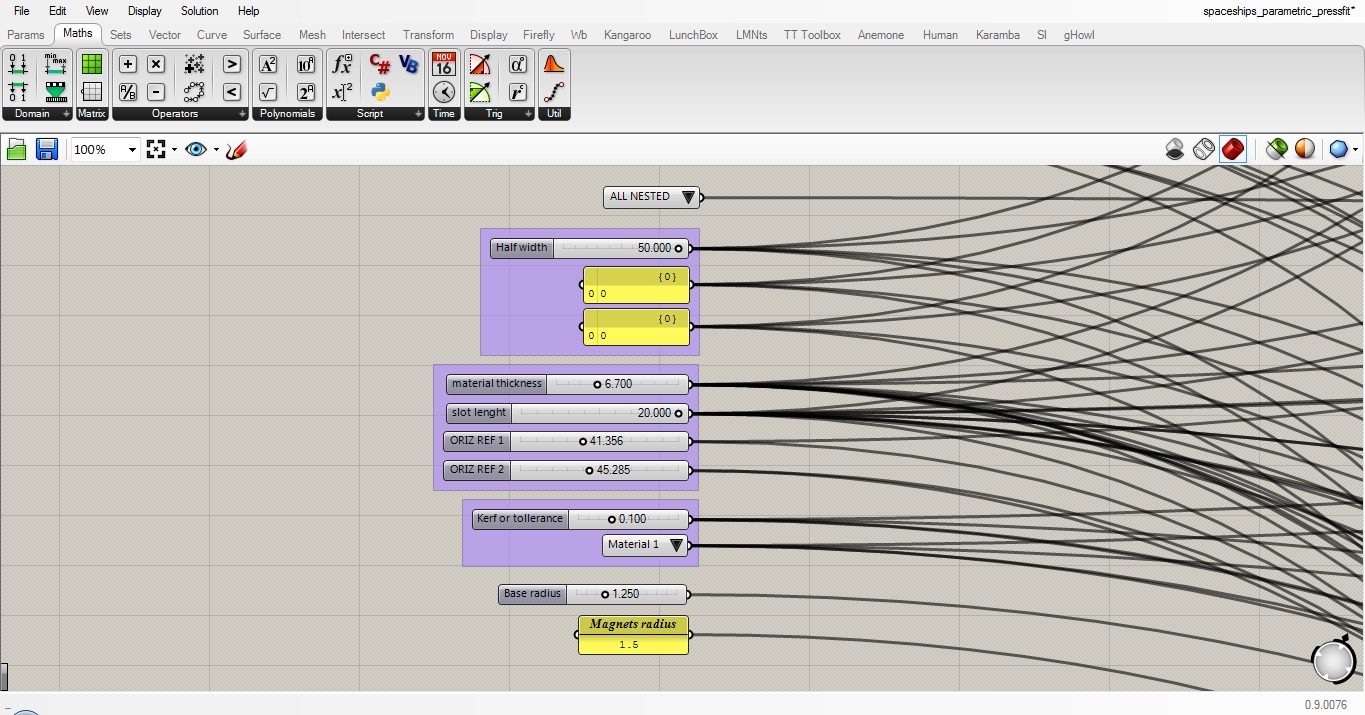Image resolution: width=1365 pixels, height=715 pixels.
Task: Adjust the ORIZ REF 1 slider
Action: [x=567, y=441]
